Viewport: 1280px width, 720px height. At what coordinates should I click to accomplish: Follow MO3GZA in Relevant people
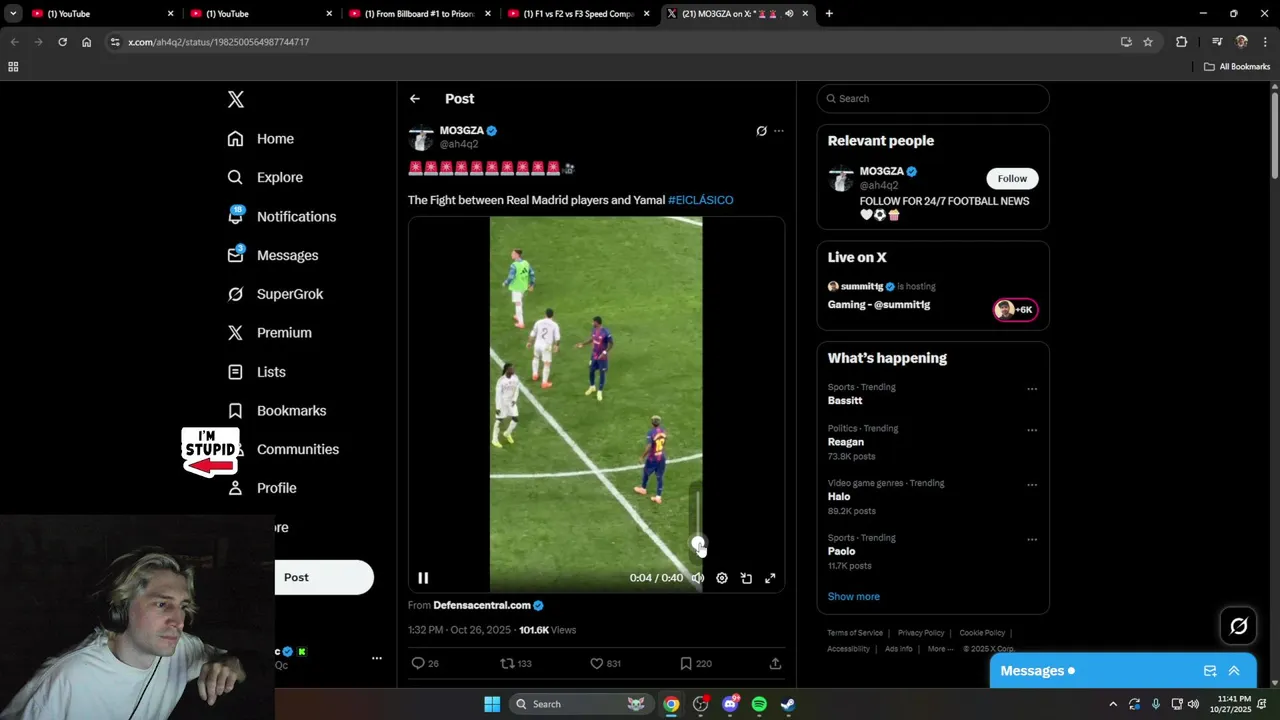tap(1012, 178)
